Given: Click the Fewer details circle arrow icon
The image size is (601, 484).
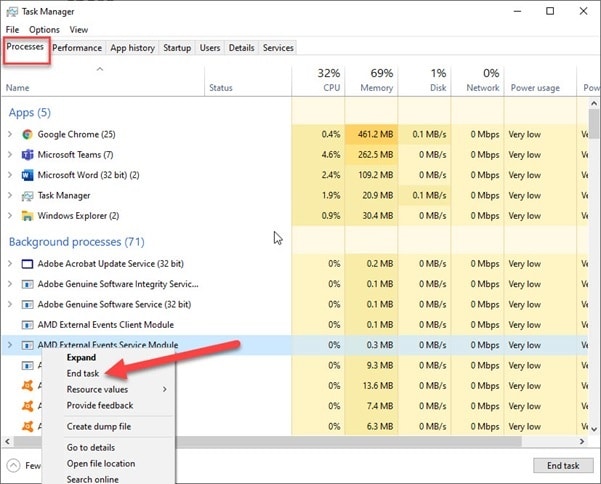Looking at the screenshot, I should coord(13,466).
